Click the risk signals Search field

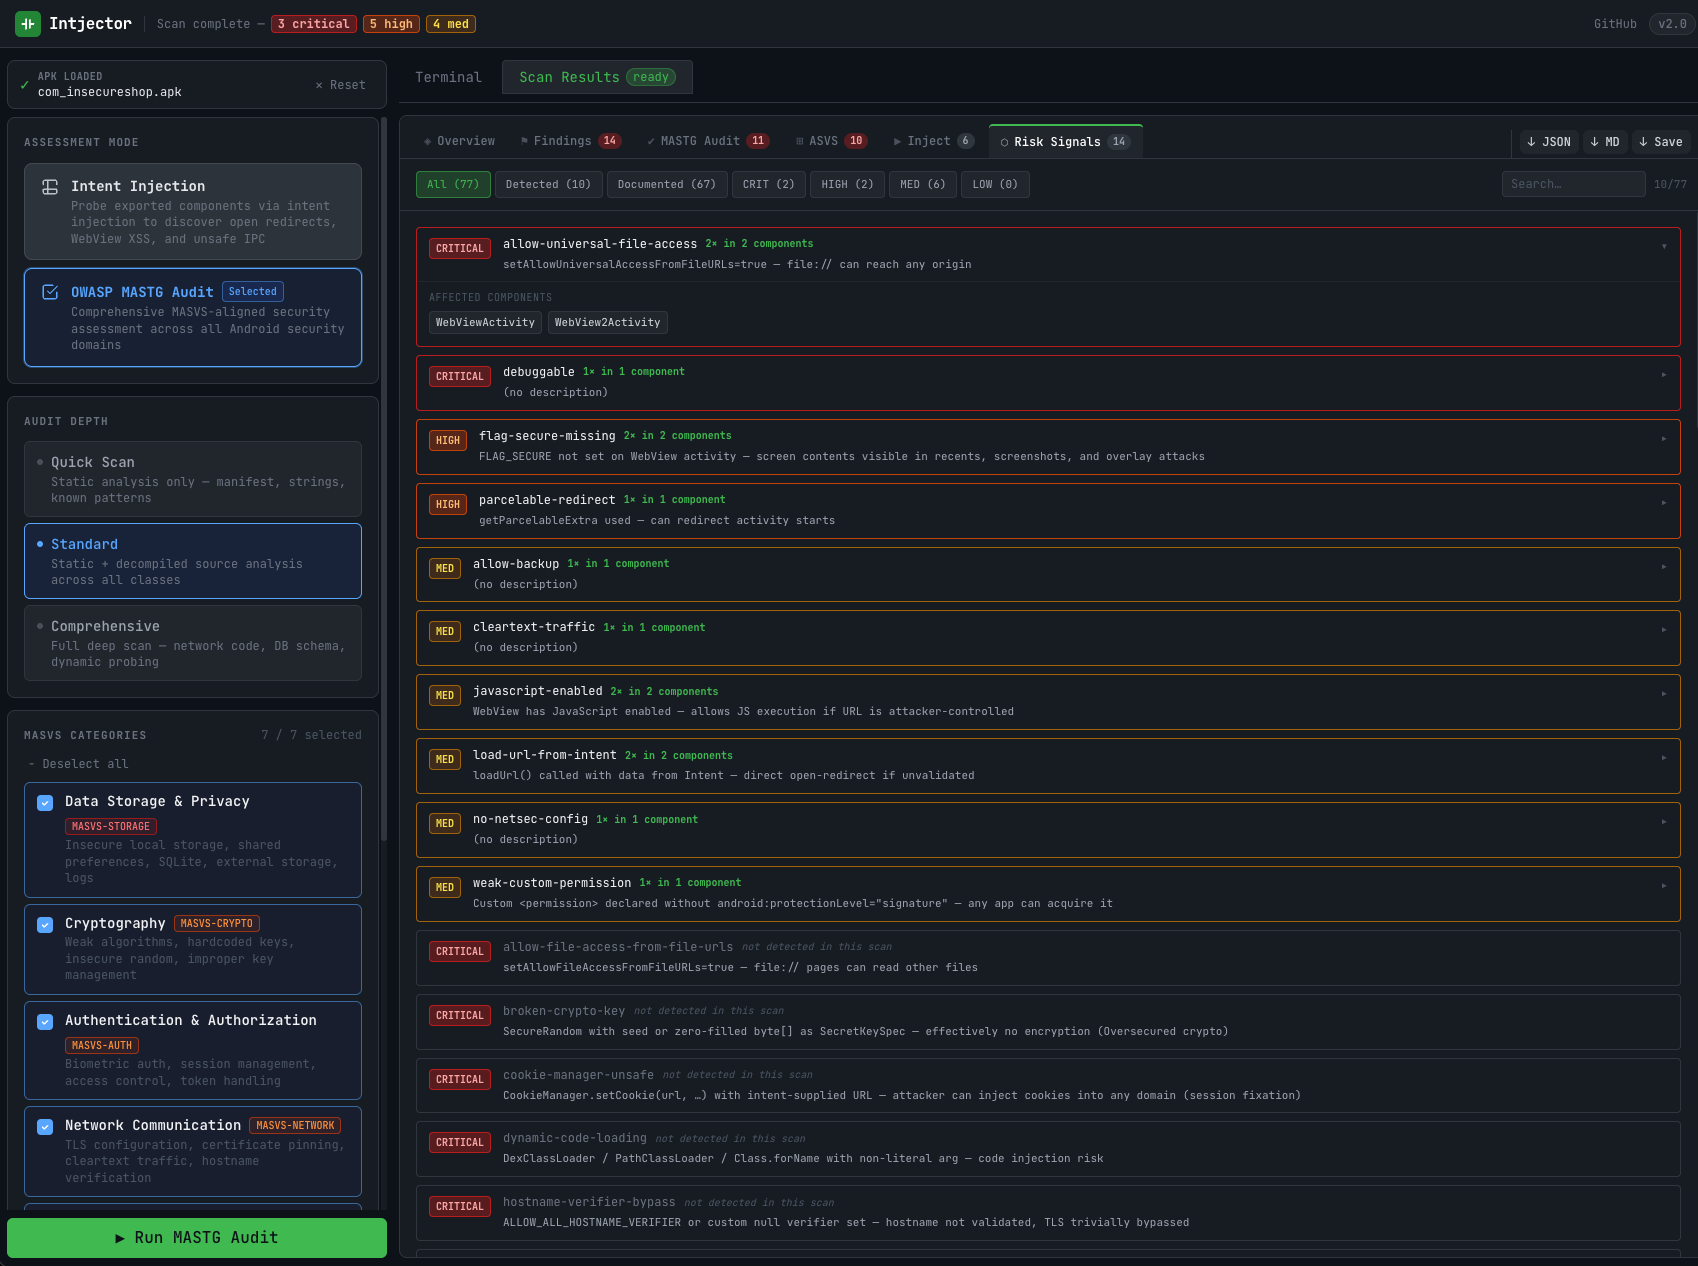pyautogui.click(x=1572, y=184)
